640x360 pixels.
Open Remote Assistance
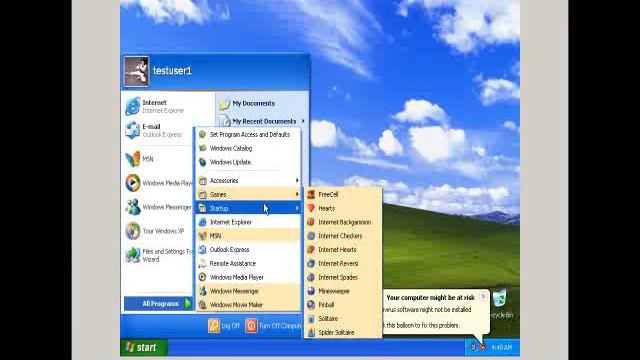tap(248, 264)
